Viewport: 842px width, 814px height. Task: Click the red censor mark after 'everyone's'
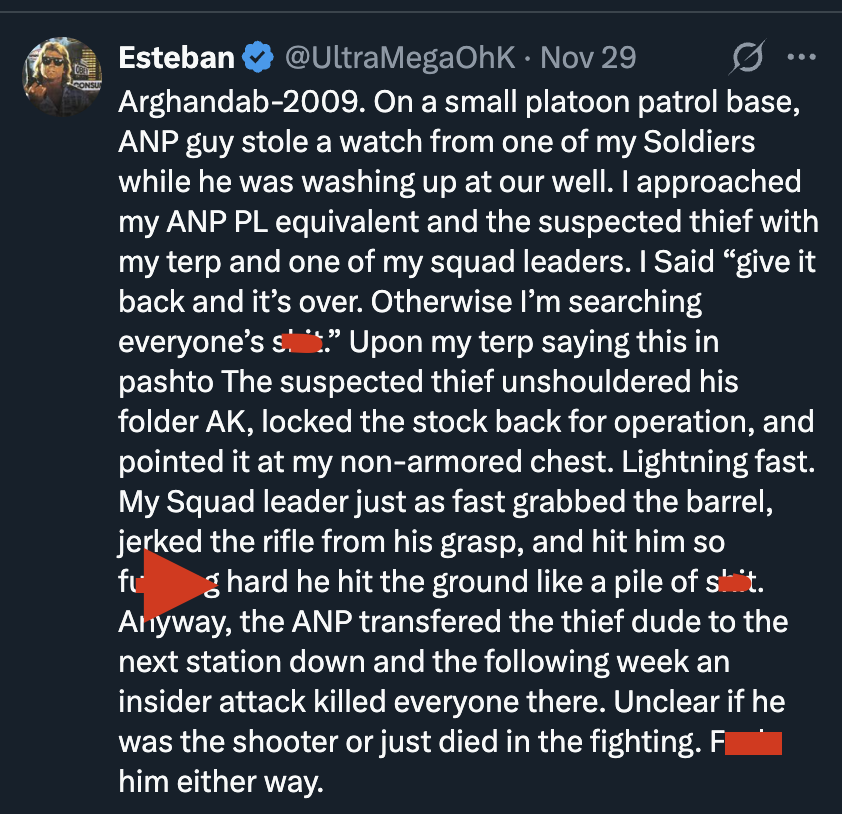coord(301,344)
